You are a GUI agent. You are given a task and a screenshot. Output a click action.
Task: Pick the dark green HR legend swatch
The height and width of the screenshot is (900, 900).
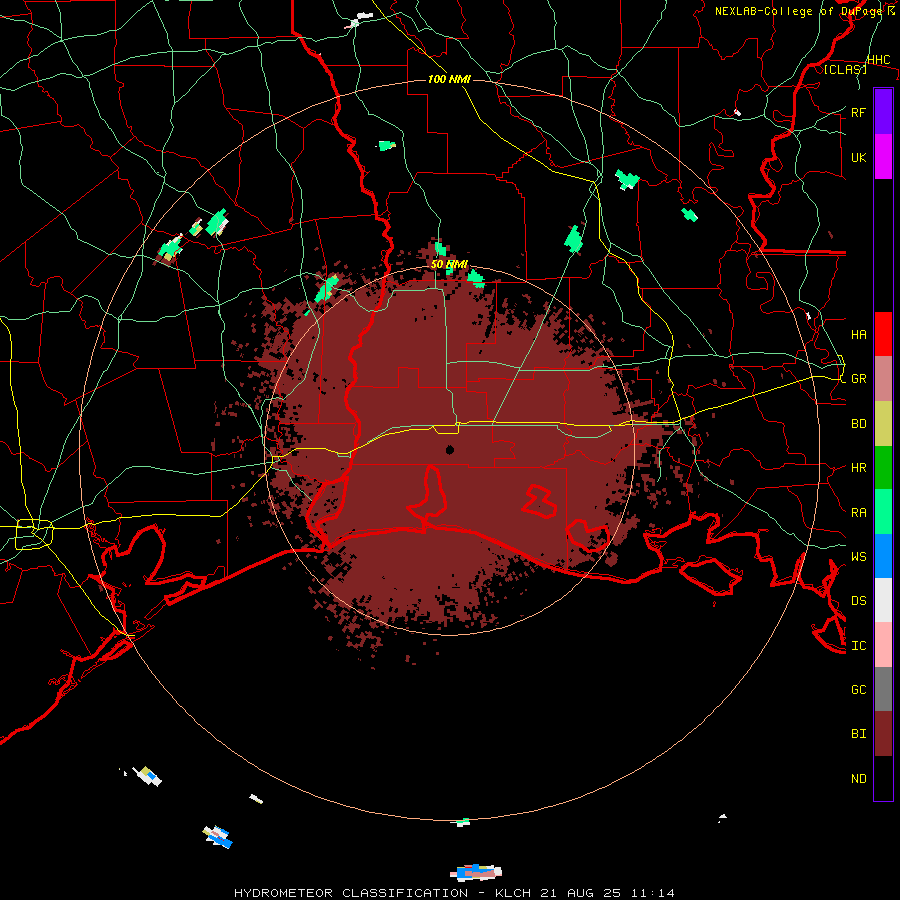883,467
